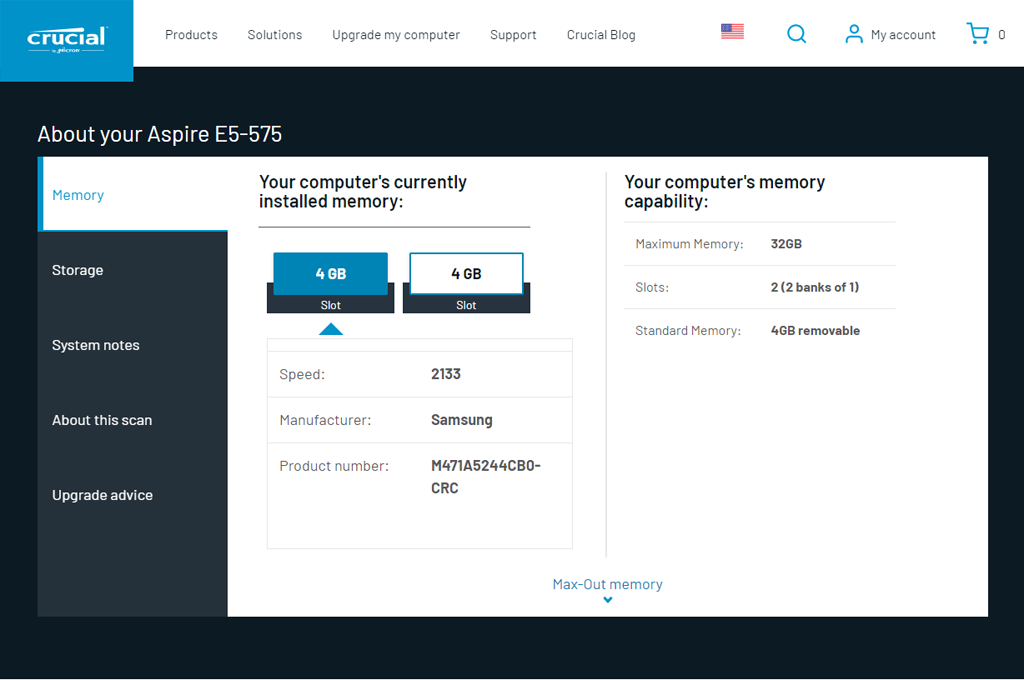Go to Upgrade my computer

[396, 35]
